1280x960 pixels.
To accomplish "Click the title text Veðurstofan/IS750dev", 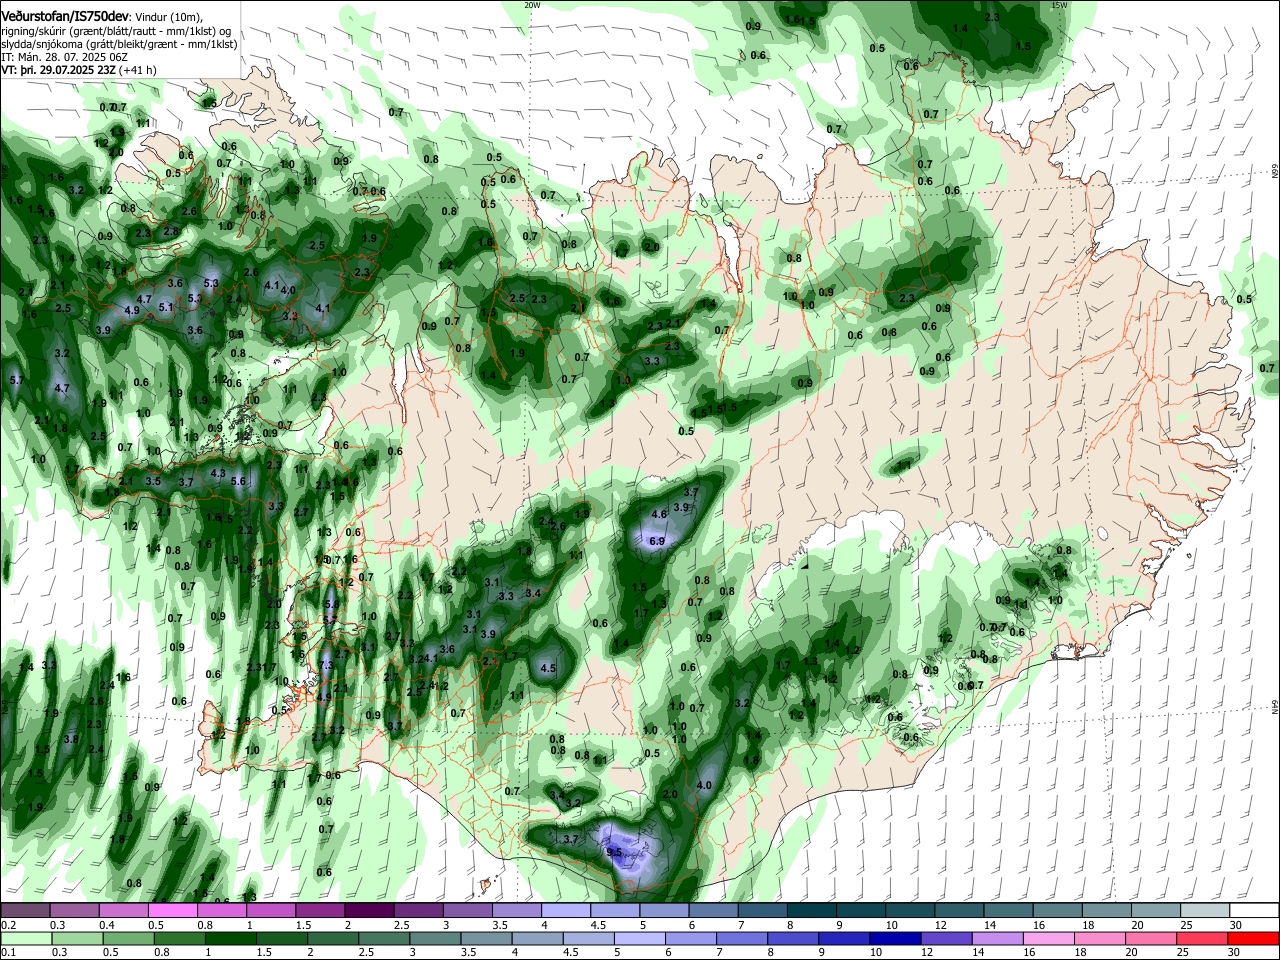I will click(x=65, y=18).
